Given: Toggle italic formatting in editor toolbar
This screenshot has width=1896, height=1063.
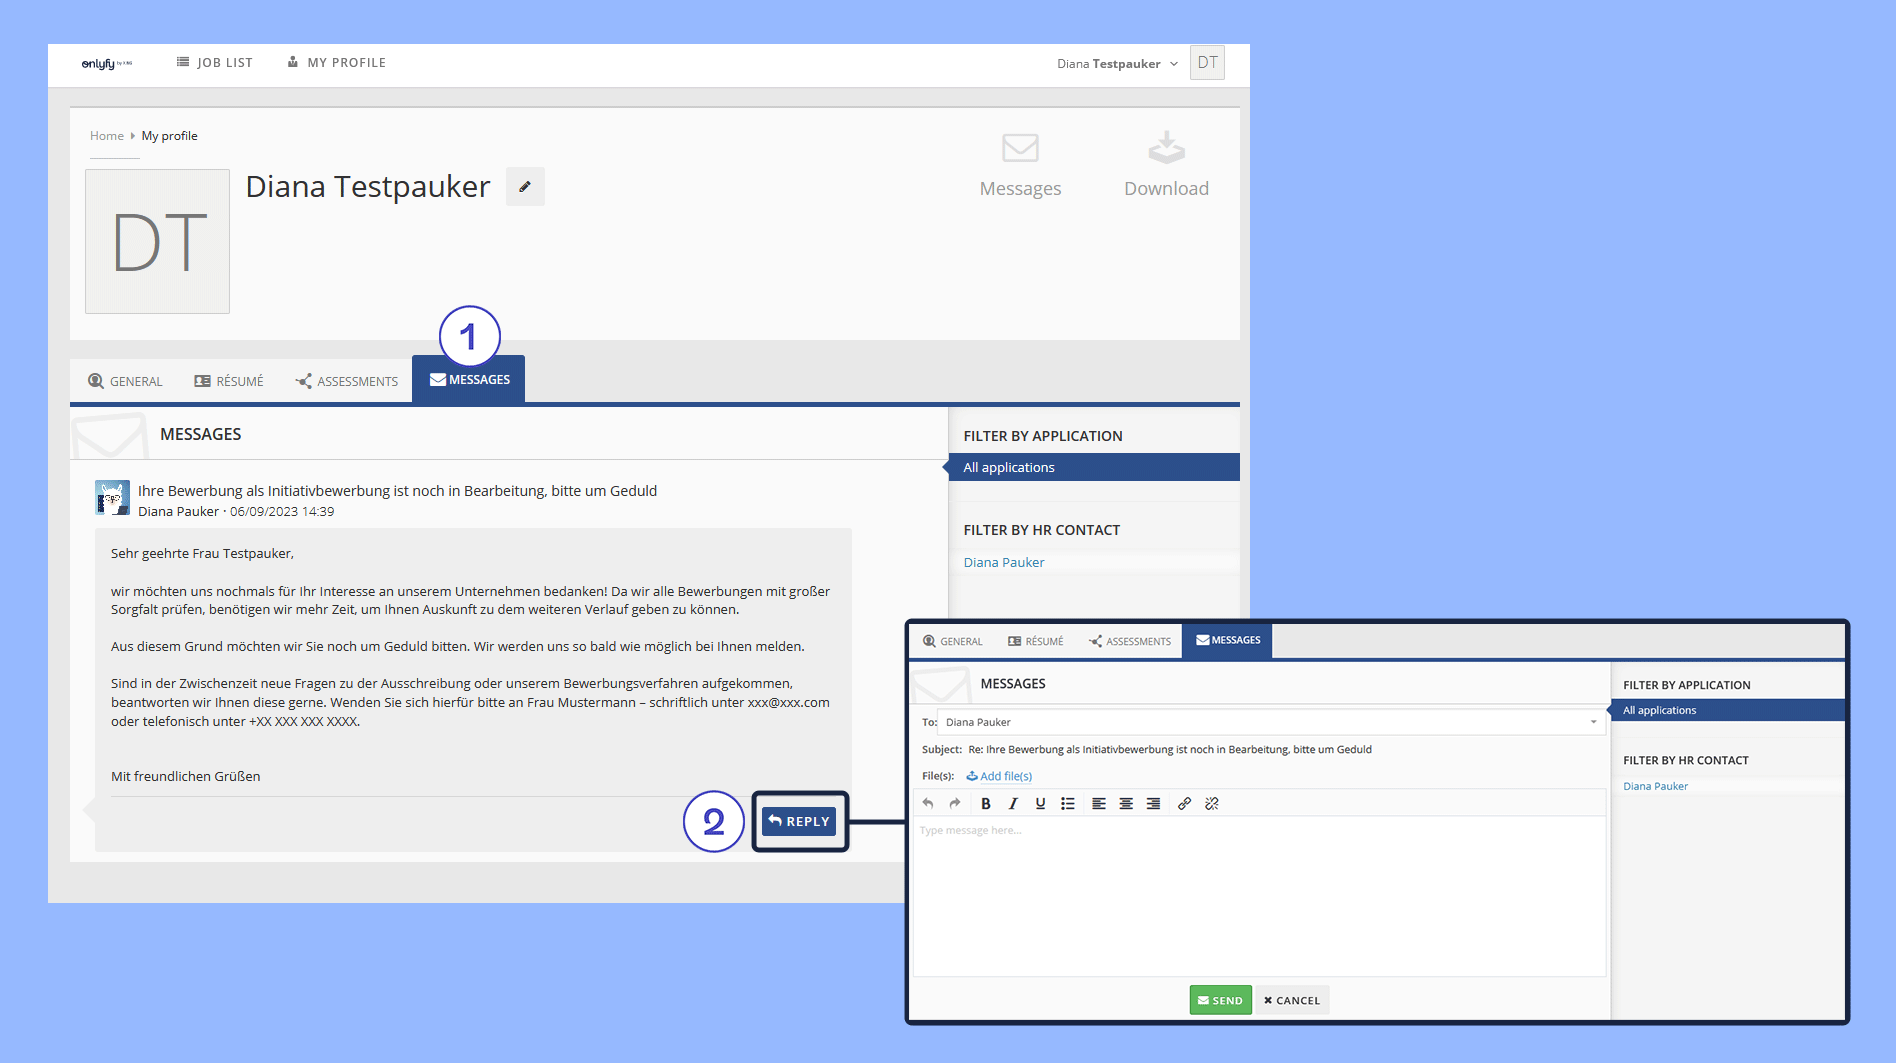Looking at the screenshot, I should pos(1013,803).
